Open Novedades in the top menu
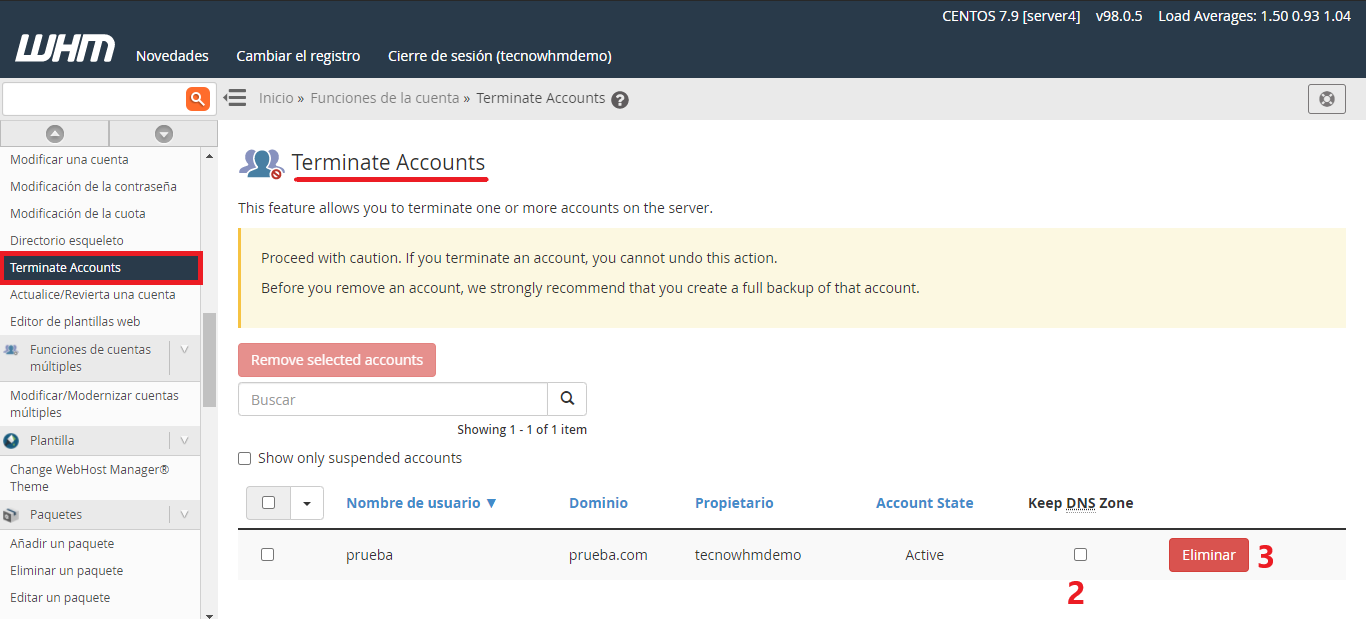 point(172,56)
